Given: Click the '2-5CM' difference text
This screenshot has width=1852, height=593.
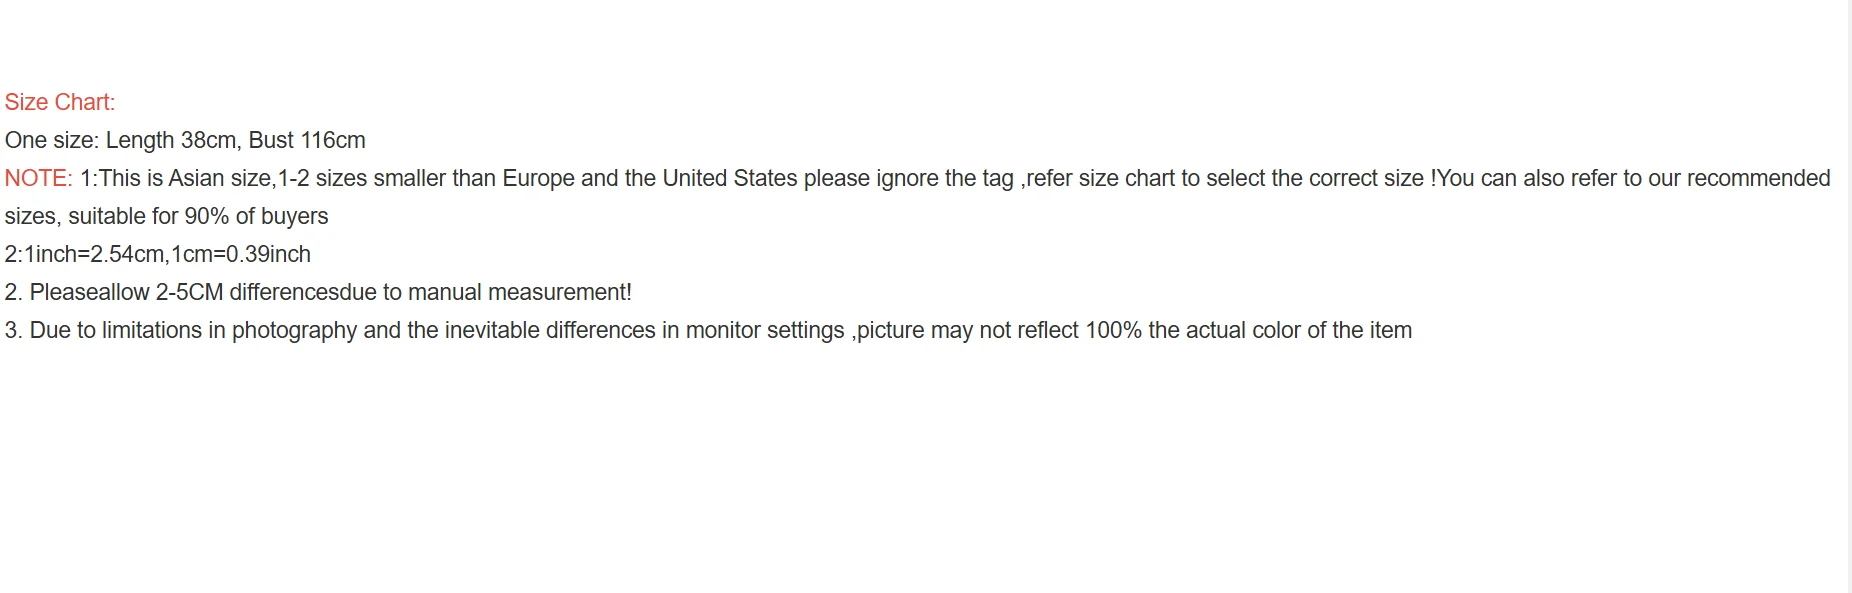Looking at the screenshot, I should (189, 292).
